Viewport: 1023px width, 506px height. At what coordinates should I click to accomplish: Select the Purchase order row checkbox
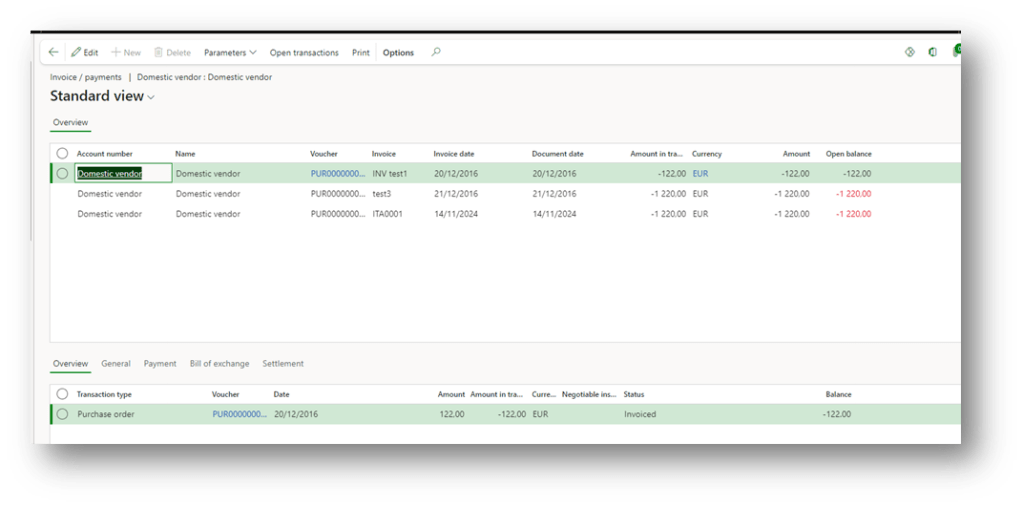[x=62, y=414]
